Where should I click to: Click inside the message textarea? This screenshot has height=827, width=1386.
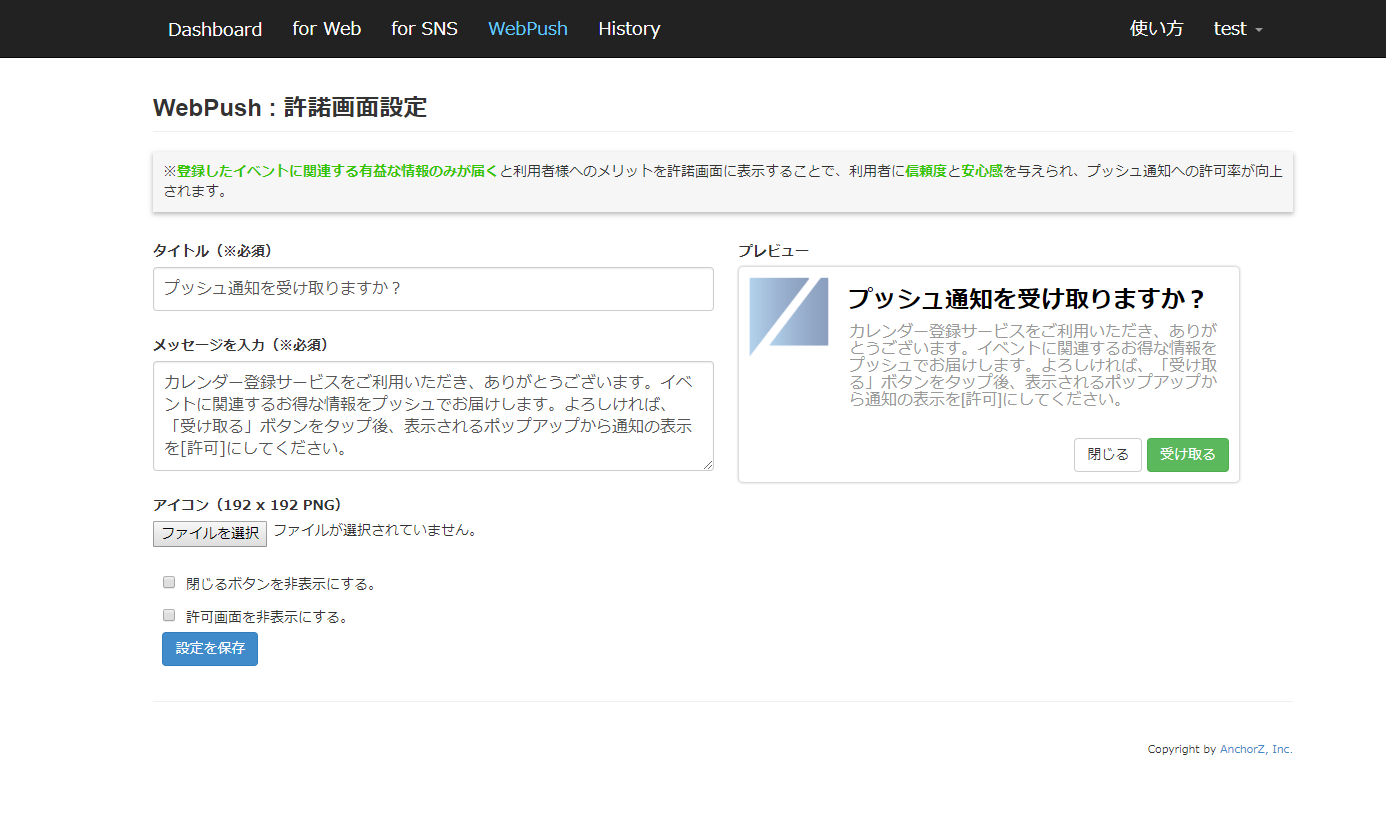[433, 415]
